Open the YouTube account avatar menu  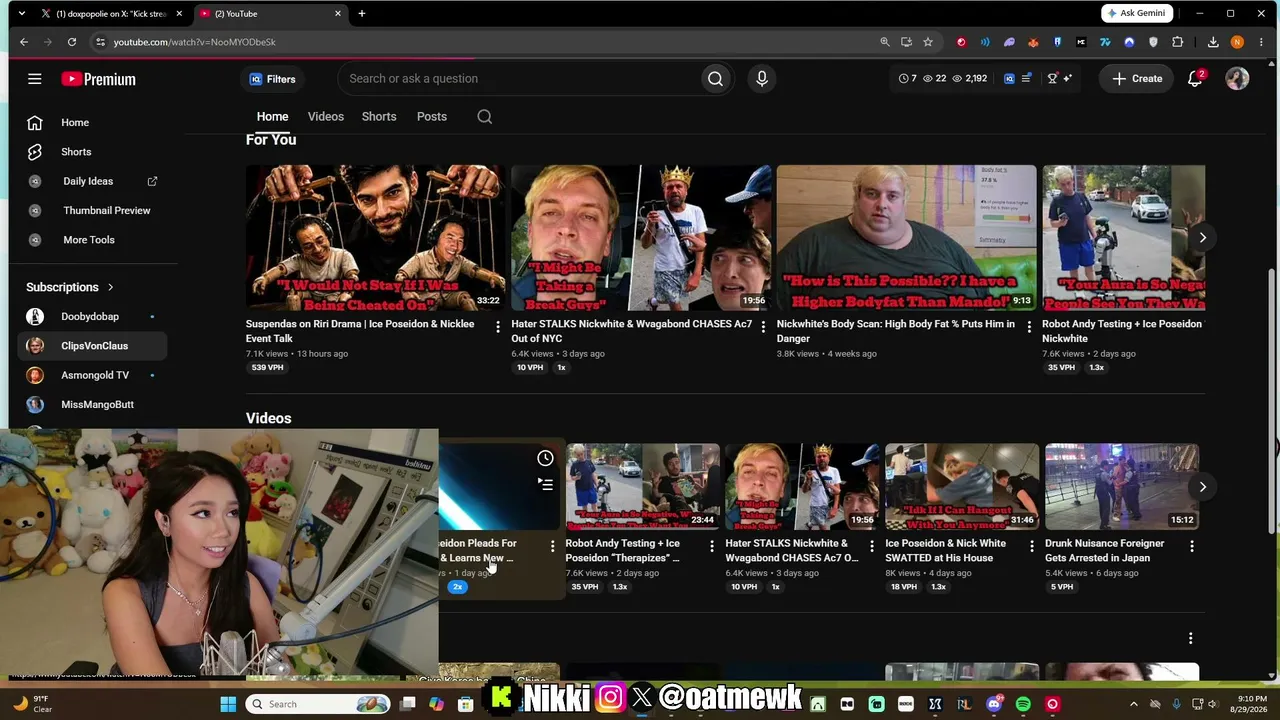click(x=1237, y=79)
